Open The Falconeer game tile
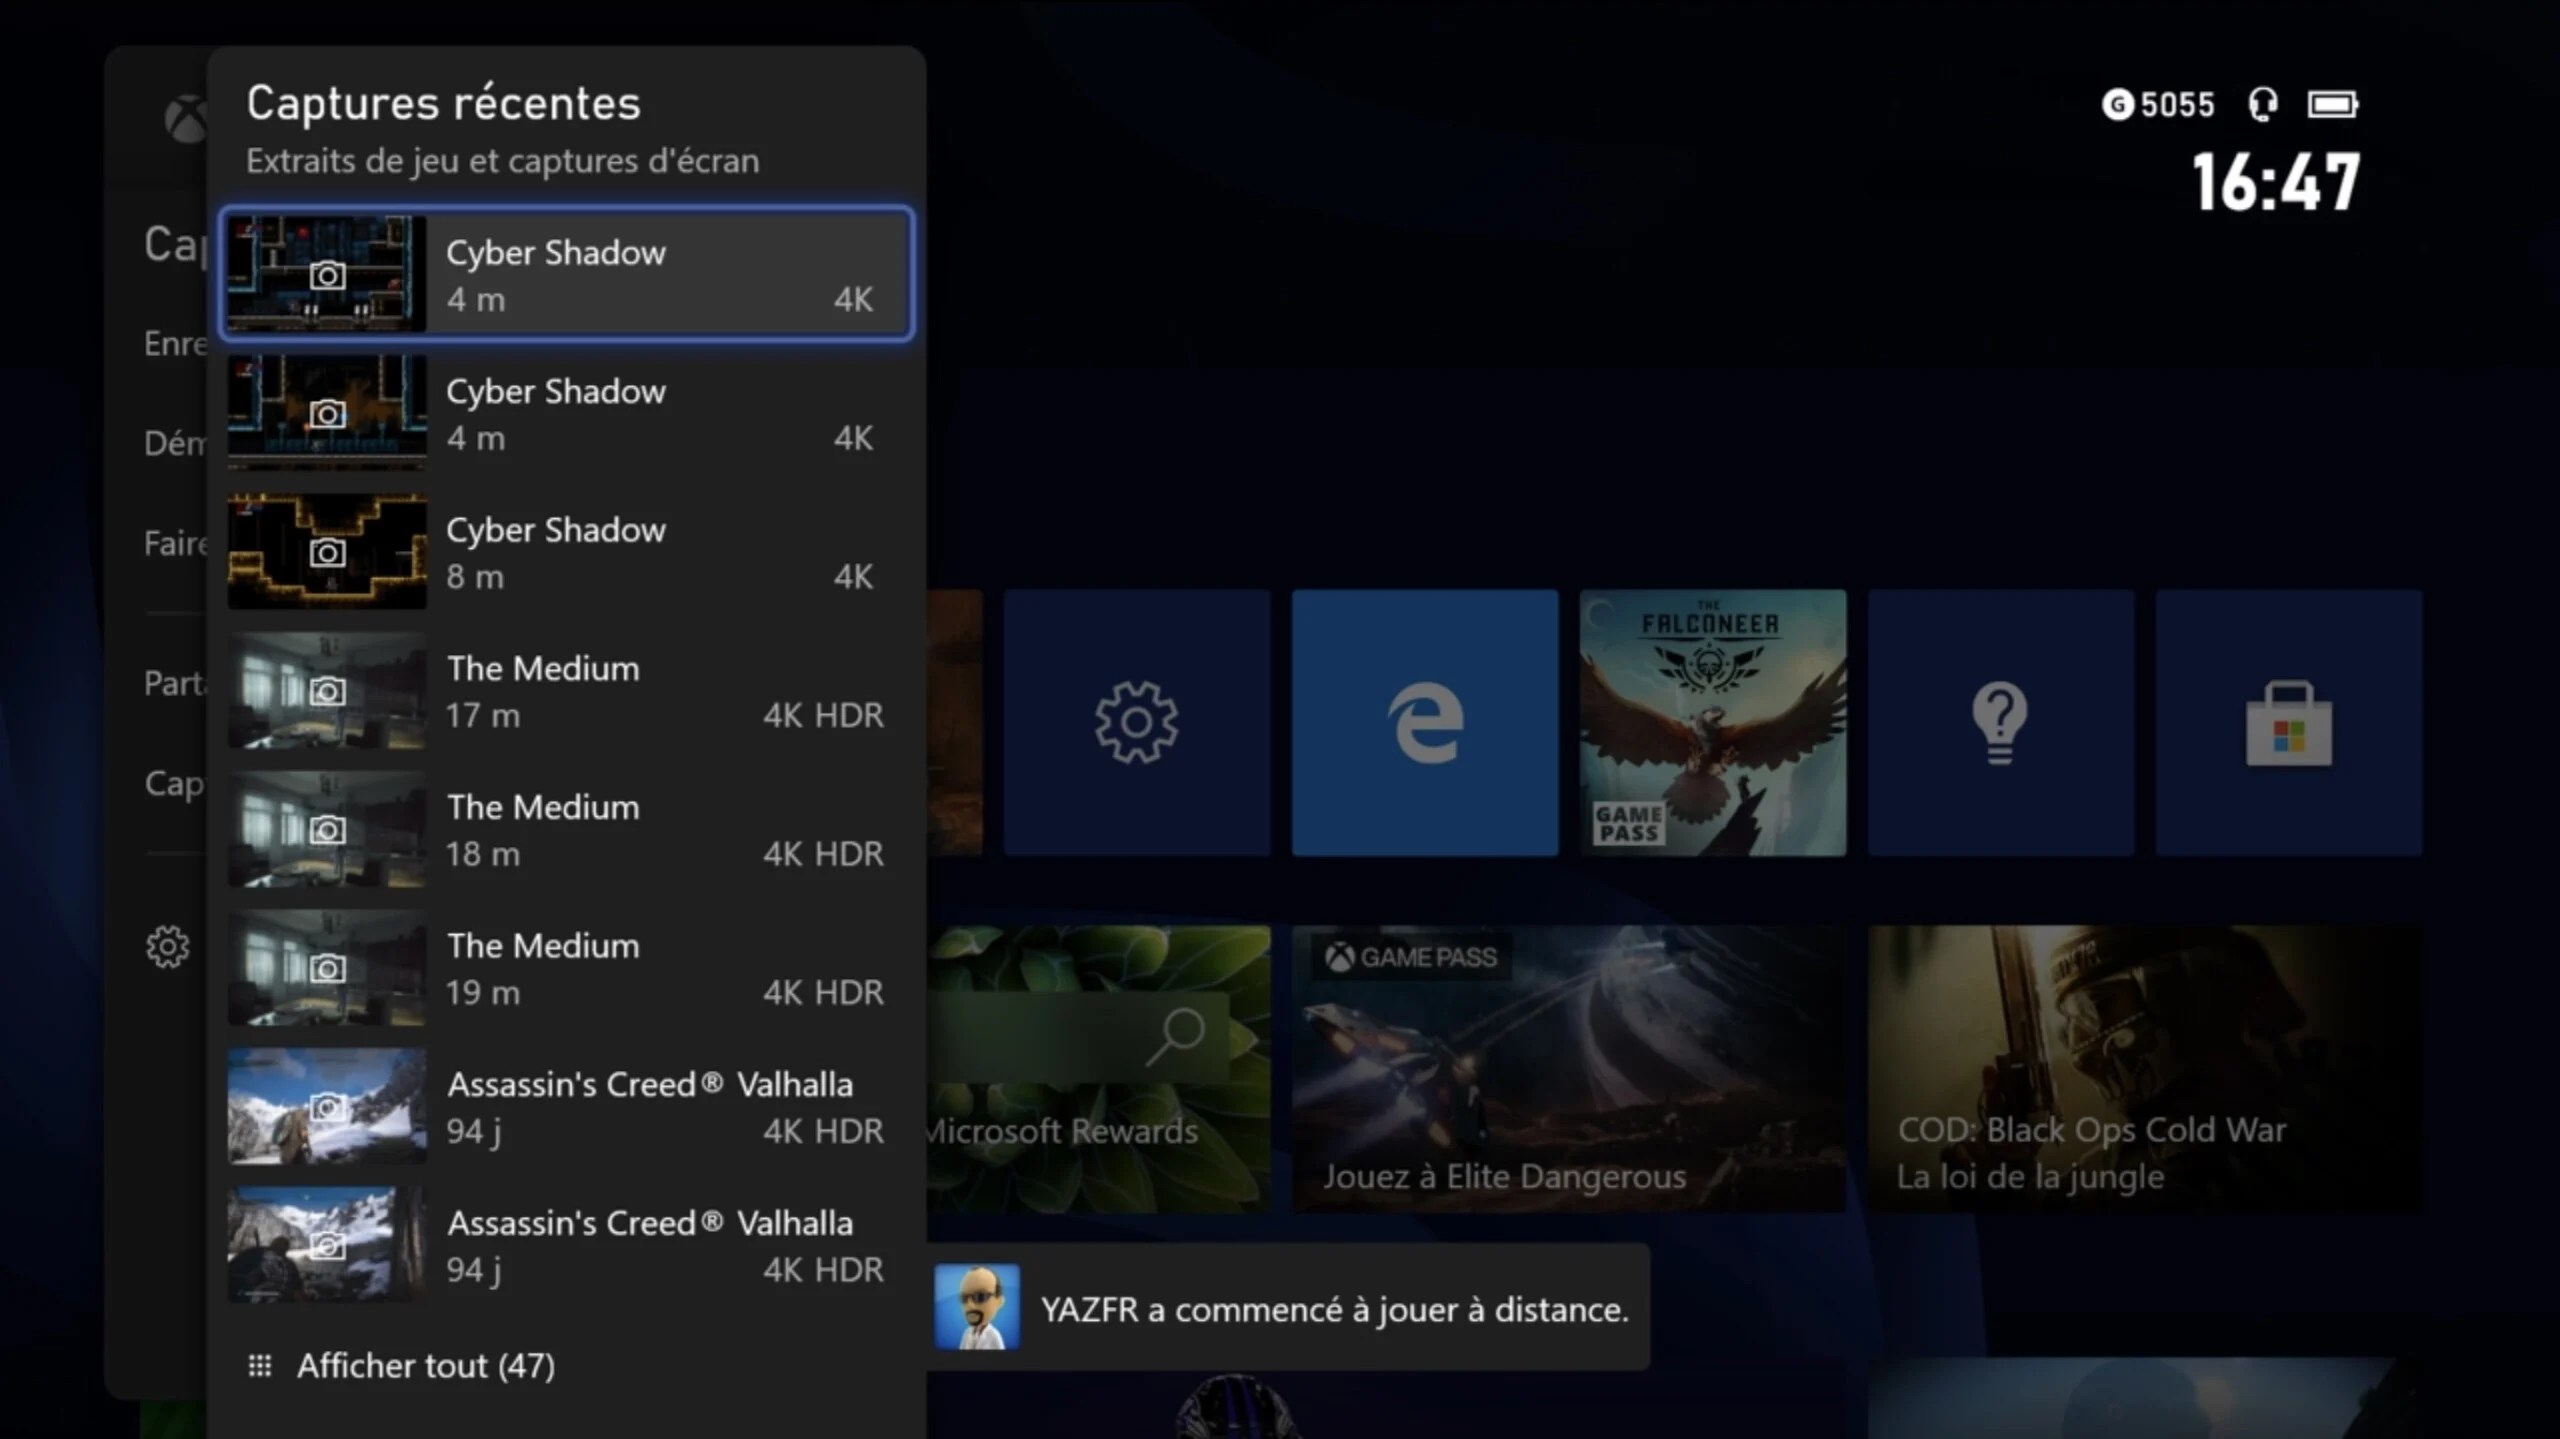The image size is (2560, 1439). [1713, 722]
